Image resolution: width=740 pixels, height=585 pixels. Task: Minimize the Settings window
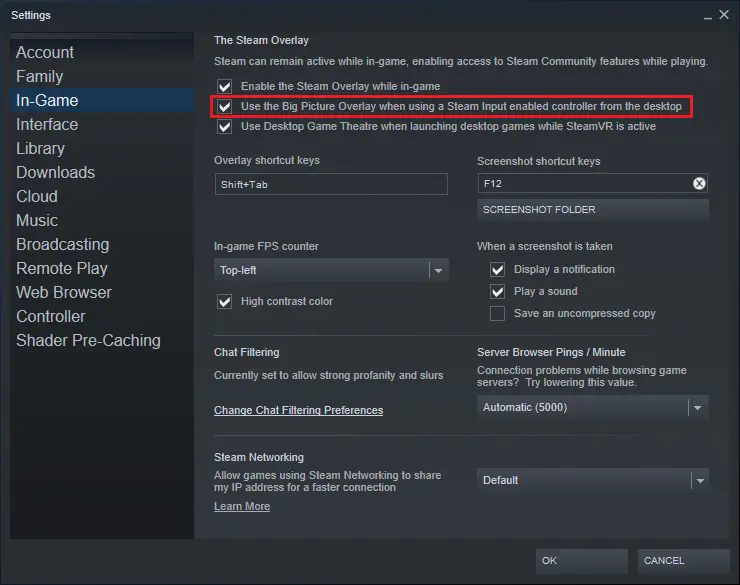(707, 16)
